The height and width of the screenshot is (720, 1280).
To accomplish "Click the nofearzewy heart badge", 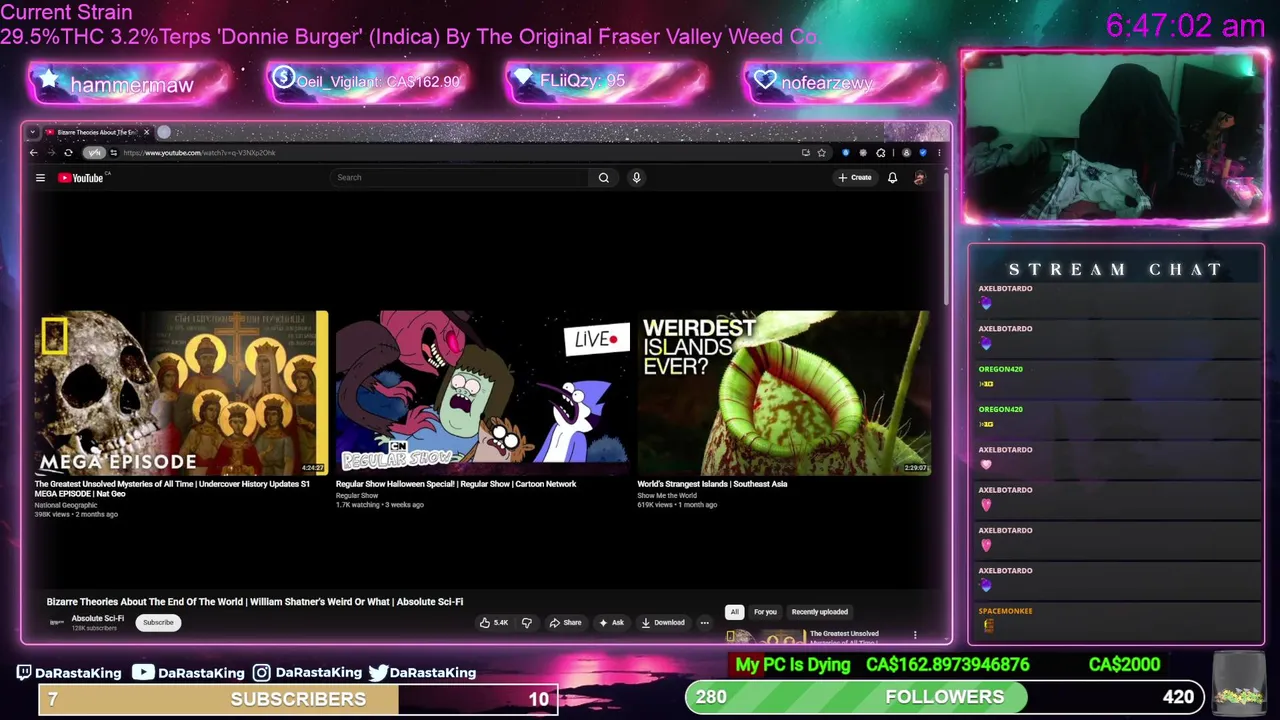I will click(845, 83).
